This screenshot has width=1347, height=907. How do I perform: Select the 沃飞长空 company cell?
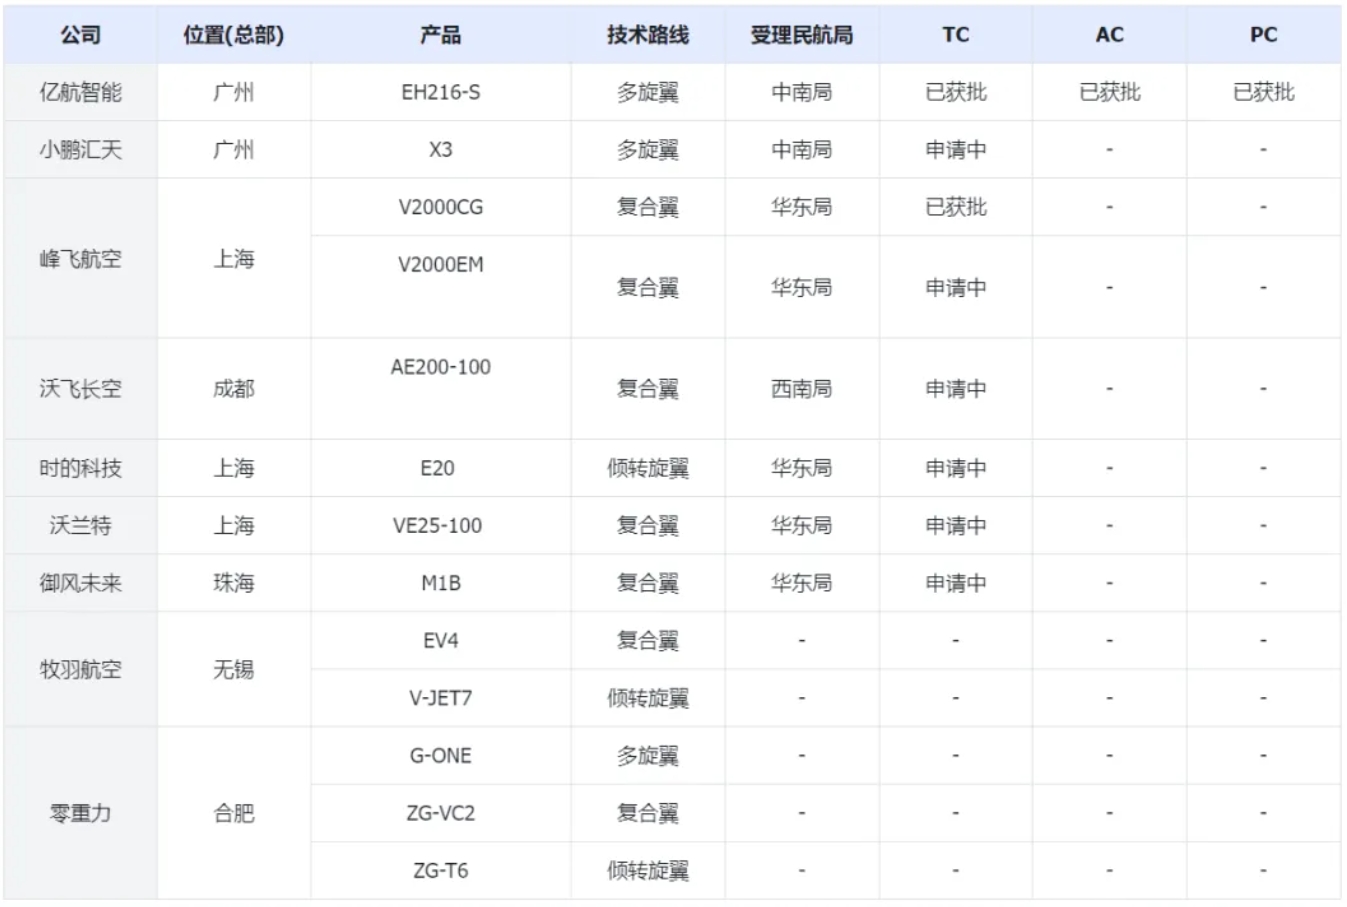click(80, 389)
